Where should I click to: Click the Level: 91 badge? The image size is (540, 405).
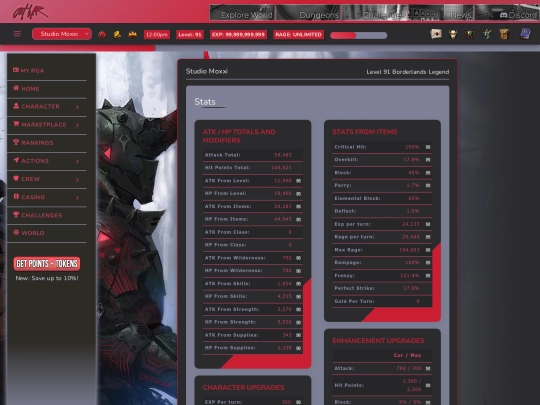pyautogui.click(x=190, y=34)
